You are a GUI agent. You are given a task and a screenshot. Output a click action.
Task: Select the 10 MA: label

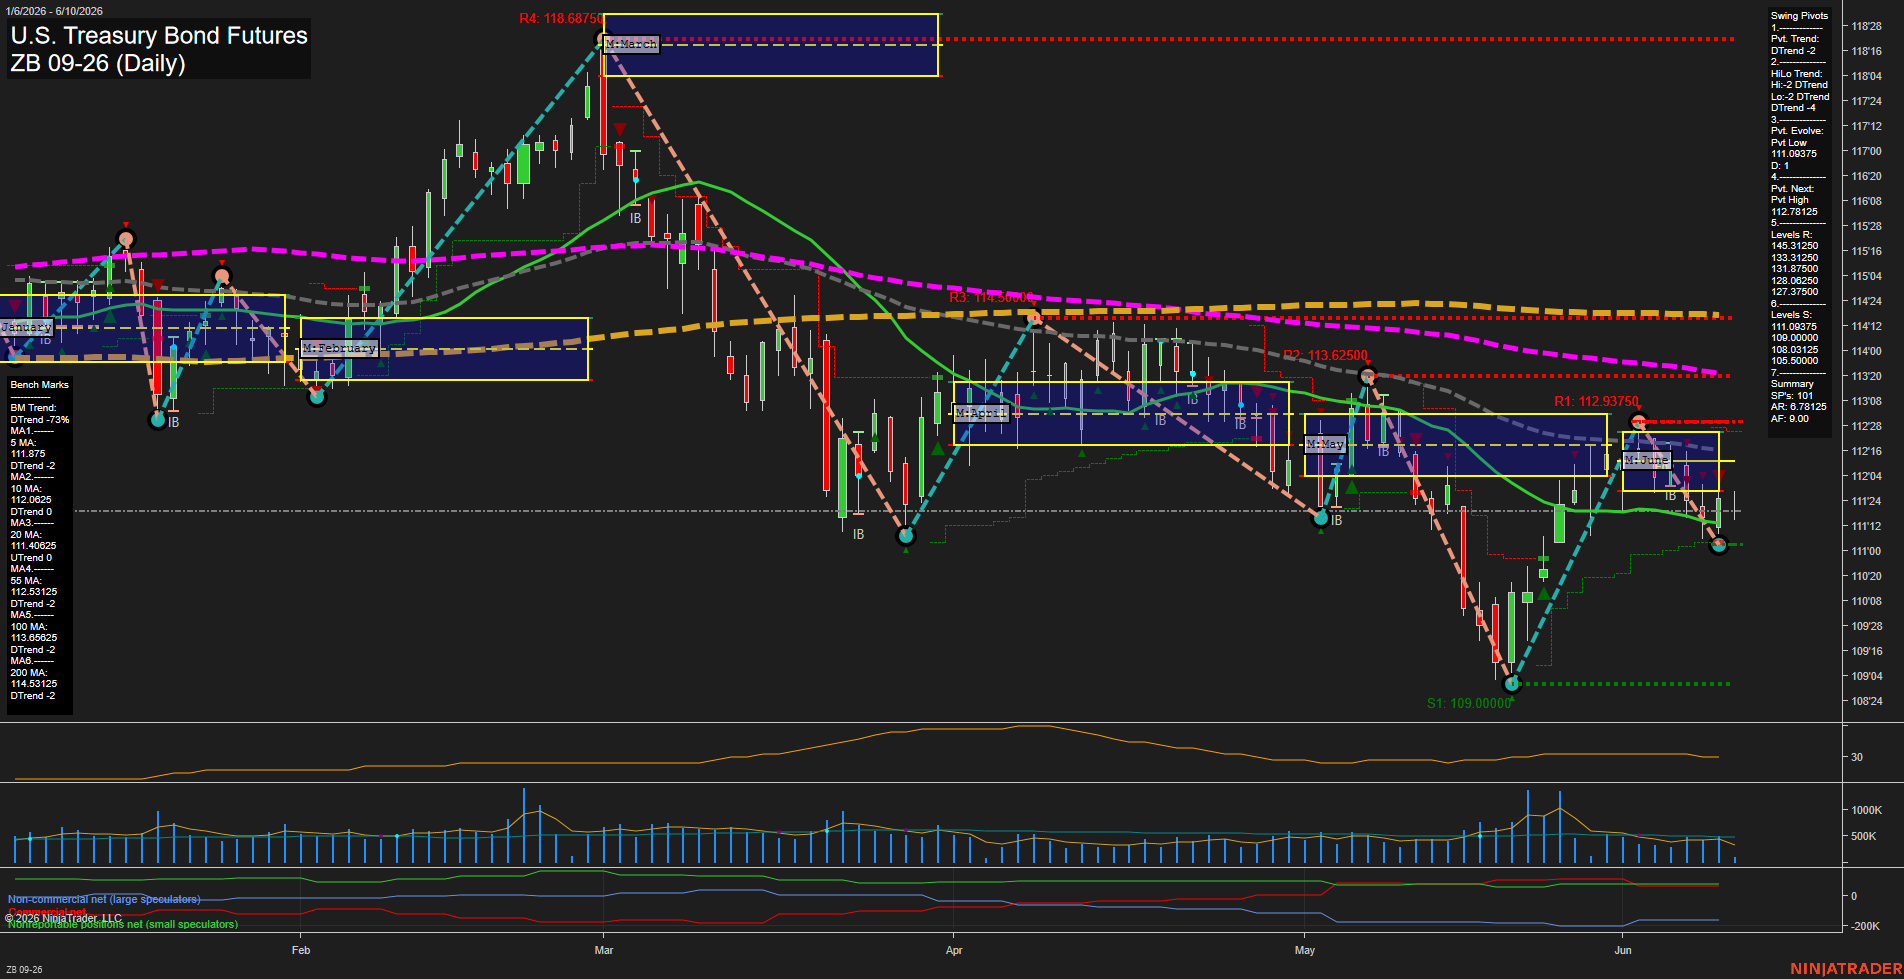pos(26,489)
